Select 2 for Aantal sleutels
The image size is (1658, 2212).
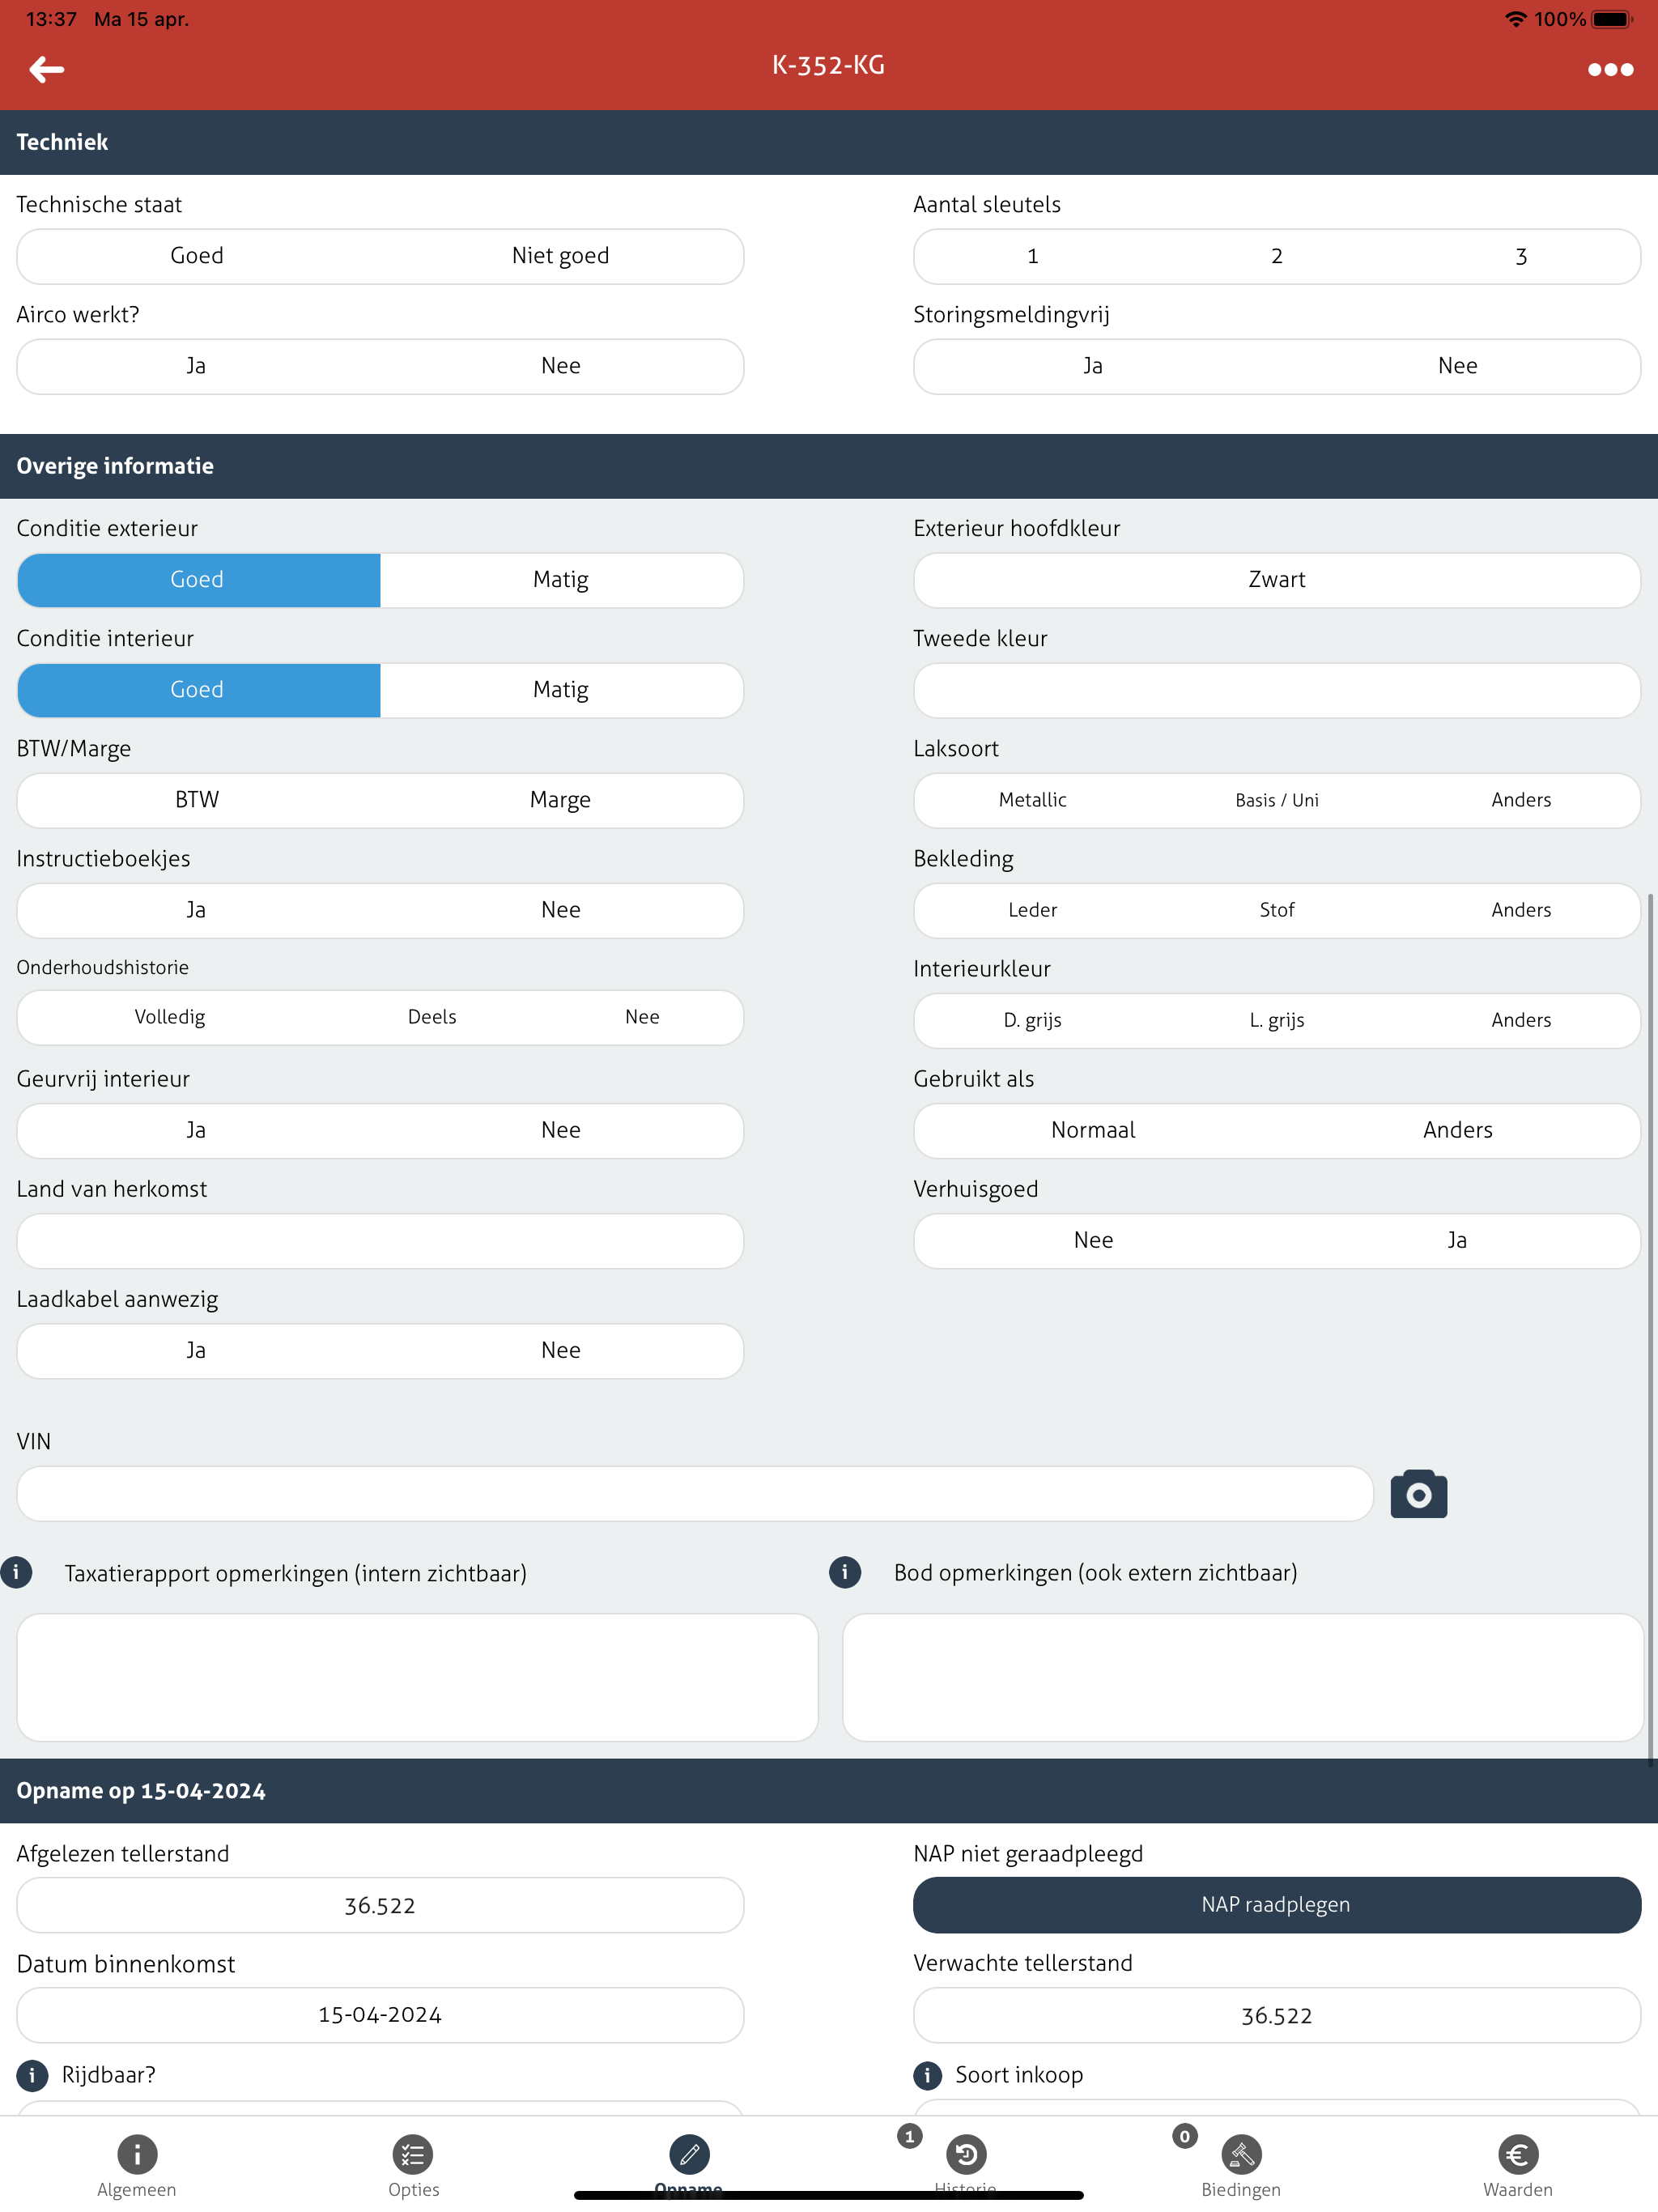1277,256
